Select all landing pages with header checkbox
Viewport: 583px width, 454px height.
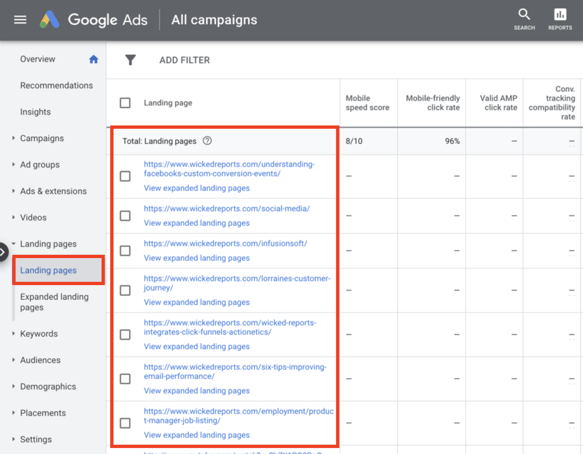(125, 103)
